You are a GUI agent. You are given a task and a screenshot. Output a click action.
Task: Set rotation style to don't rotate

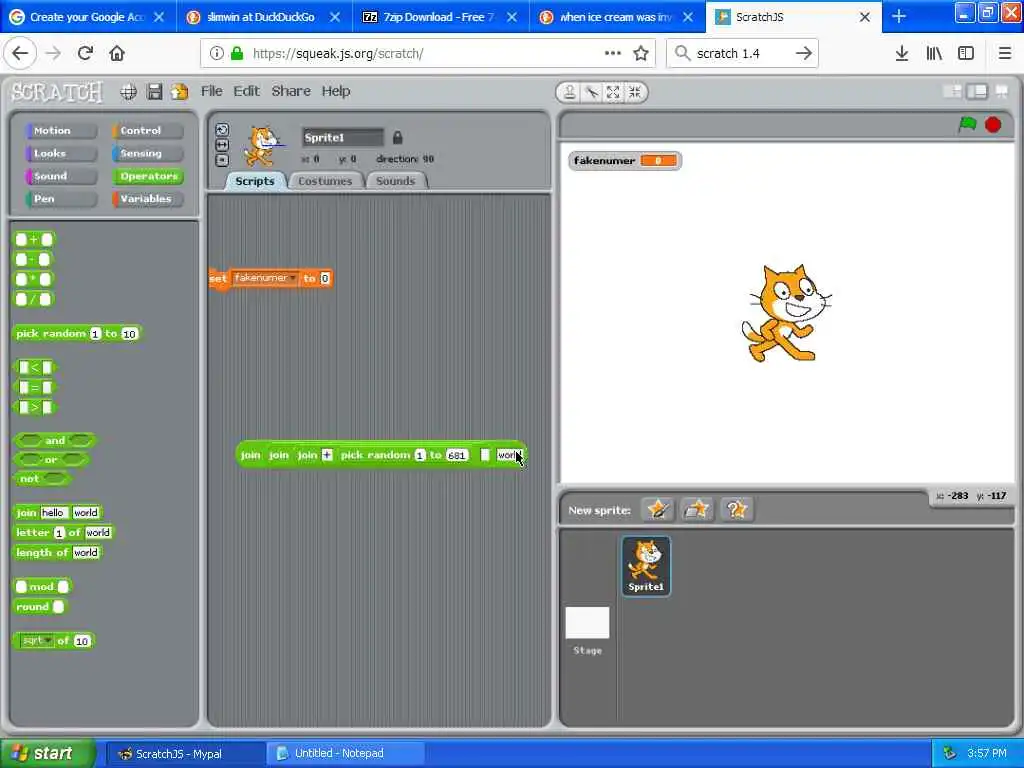pyautogui.click(x=222, y=159)
